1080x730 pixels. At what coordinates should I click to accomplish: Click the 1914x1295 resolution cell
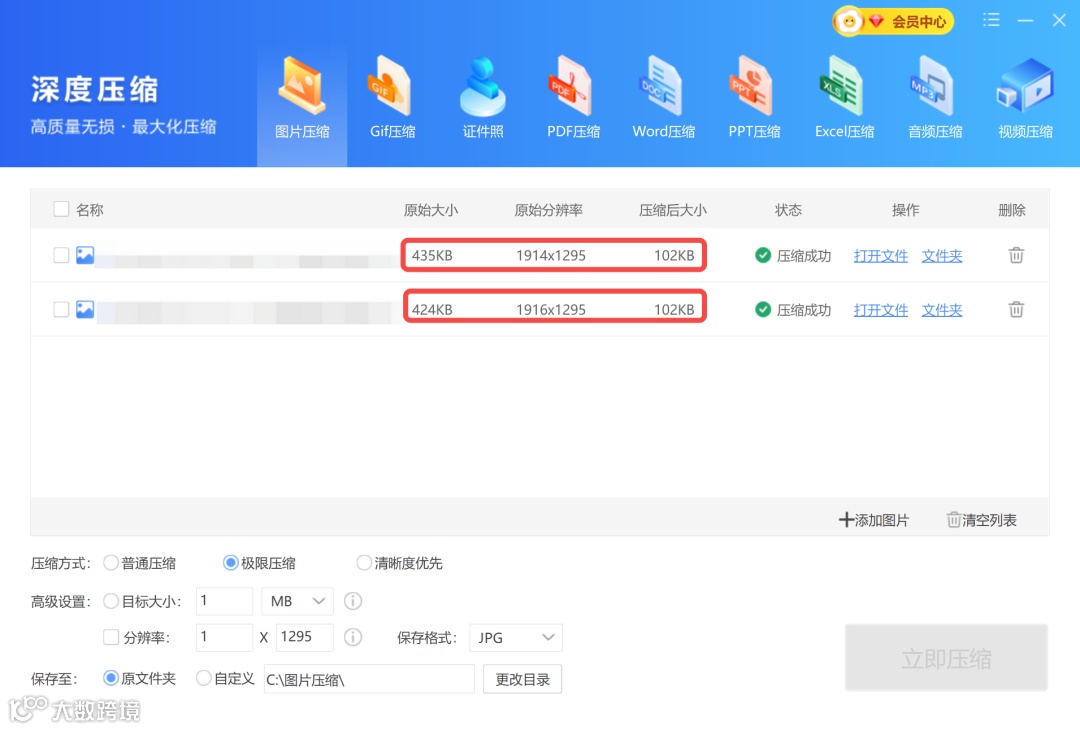551,256
